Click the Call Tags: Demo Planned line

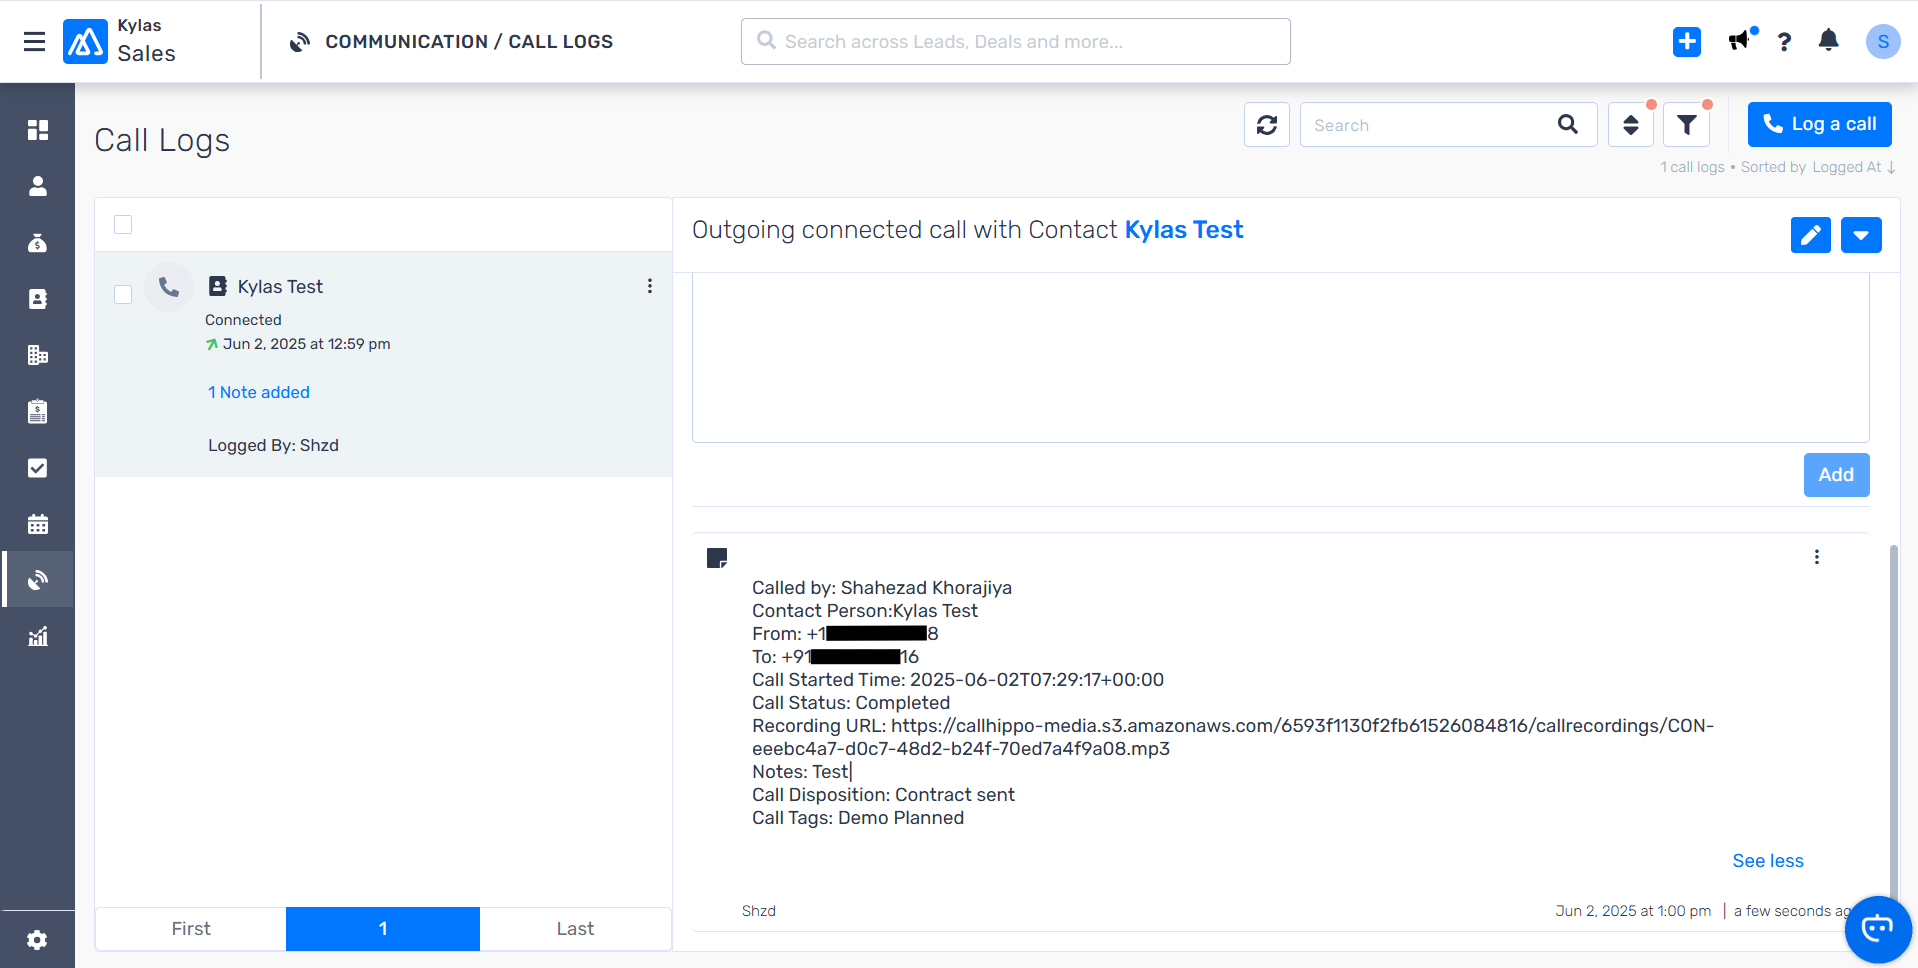(858, 818)
